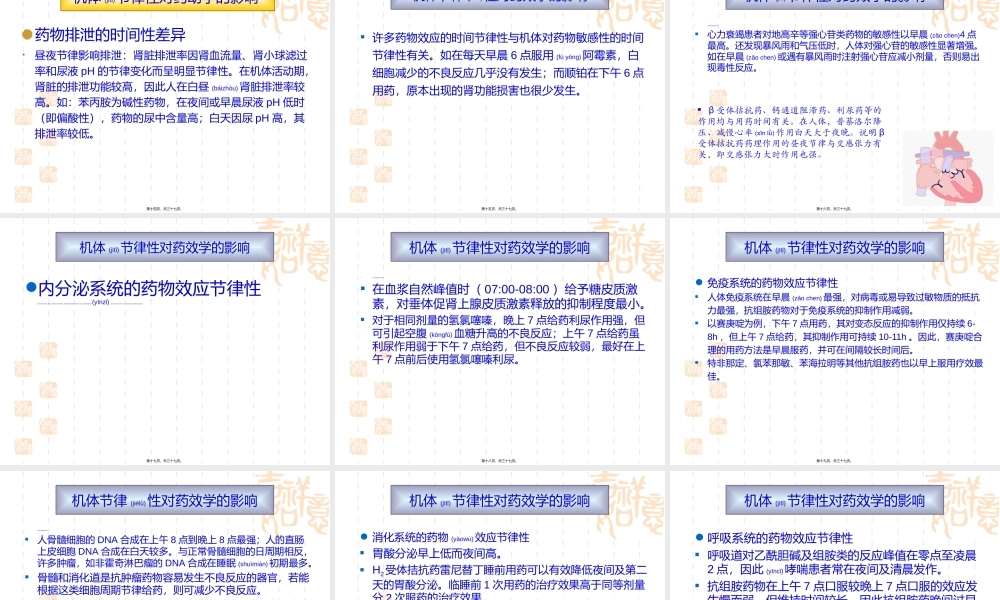Toggle selection of the bottom-right slide
Viewport: 1000px width, 600px height.
[x=833, y=540]
